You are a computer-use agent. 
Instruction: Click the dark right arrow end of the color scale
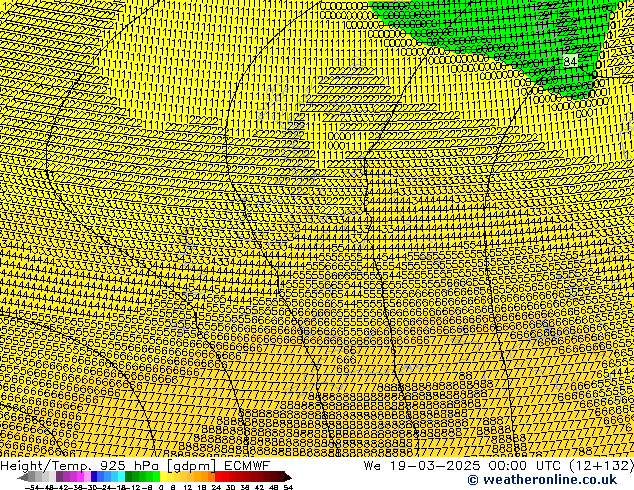click(x=288, y=477)
